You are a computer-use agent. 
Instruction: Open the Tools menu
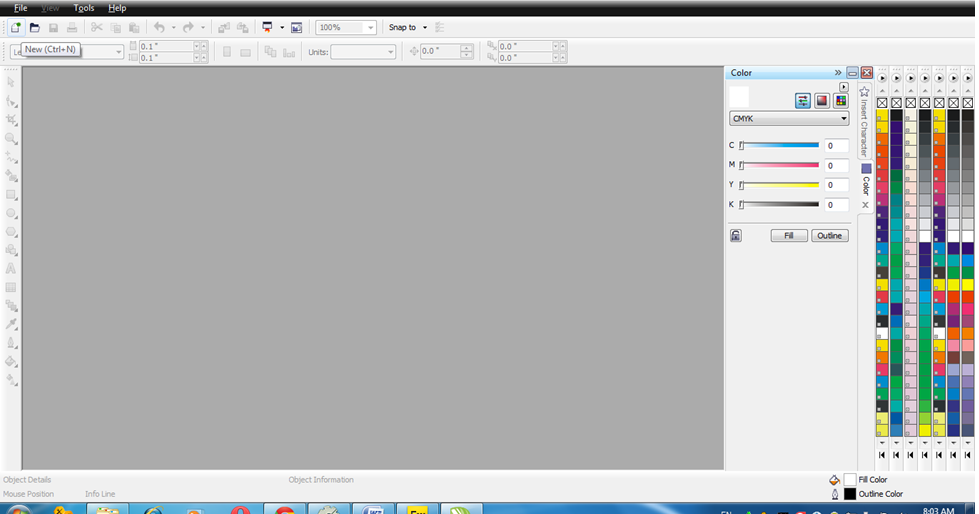(84, 8)
